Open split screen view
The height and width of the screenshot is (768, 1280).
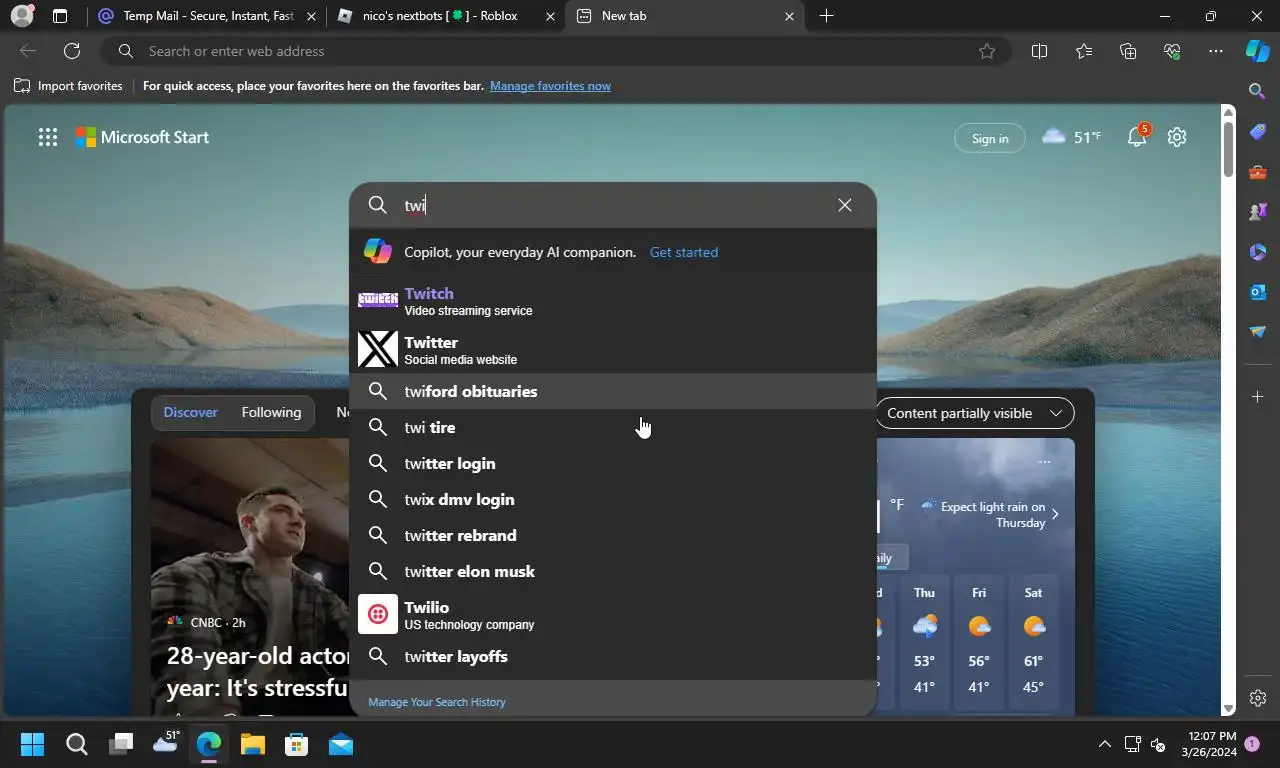pos(1039,51)
